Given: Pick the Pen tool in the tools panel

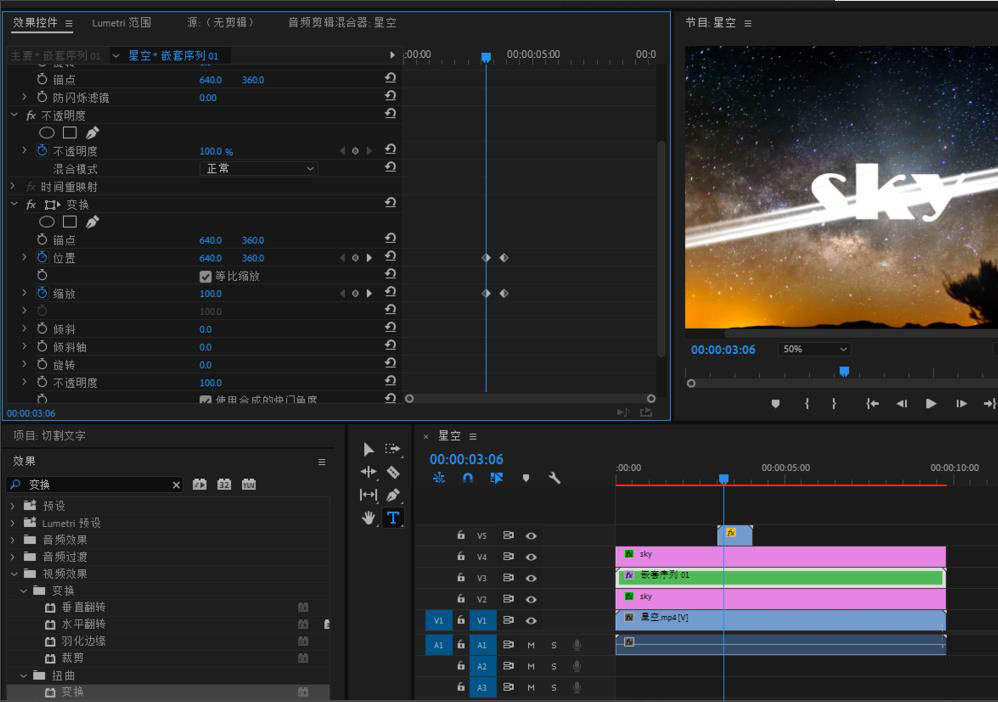Looking at the screenshot, I should click(393, 495).
